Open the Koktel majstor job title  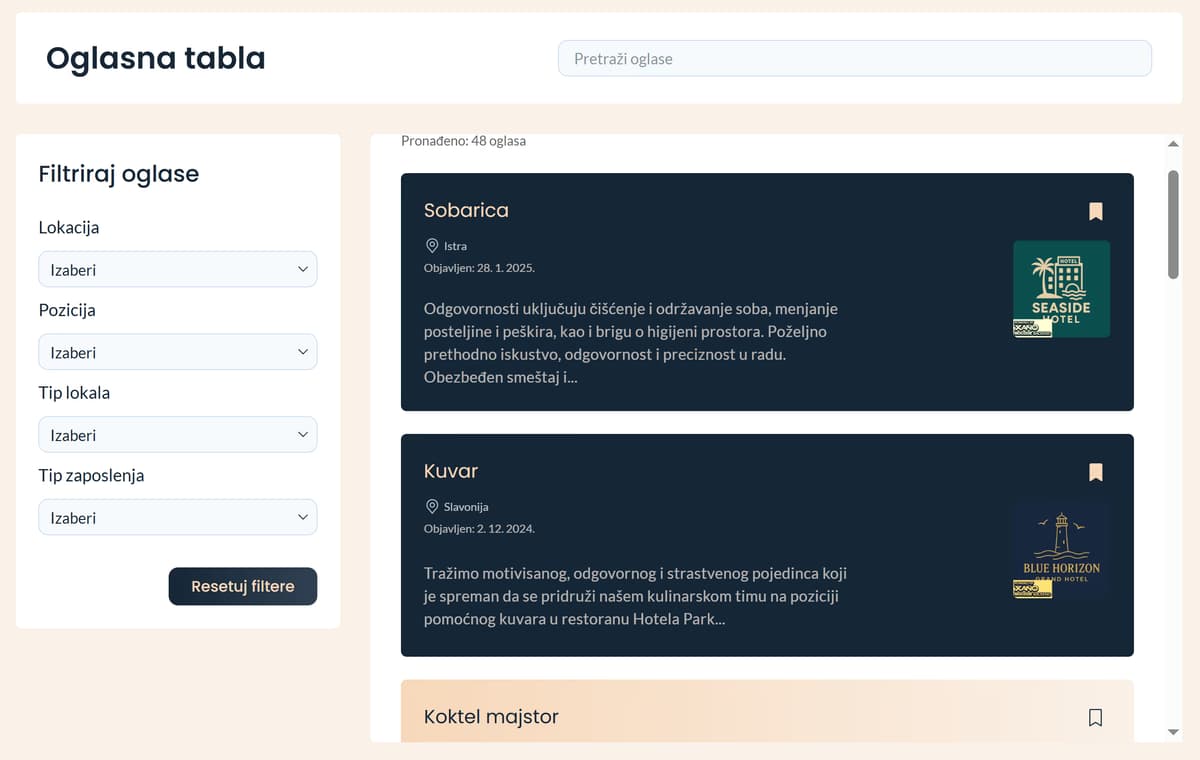tap(491, 717)
